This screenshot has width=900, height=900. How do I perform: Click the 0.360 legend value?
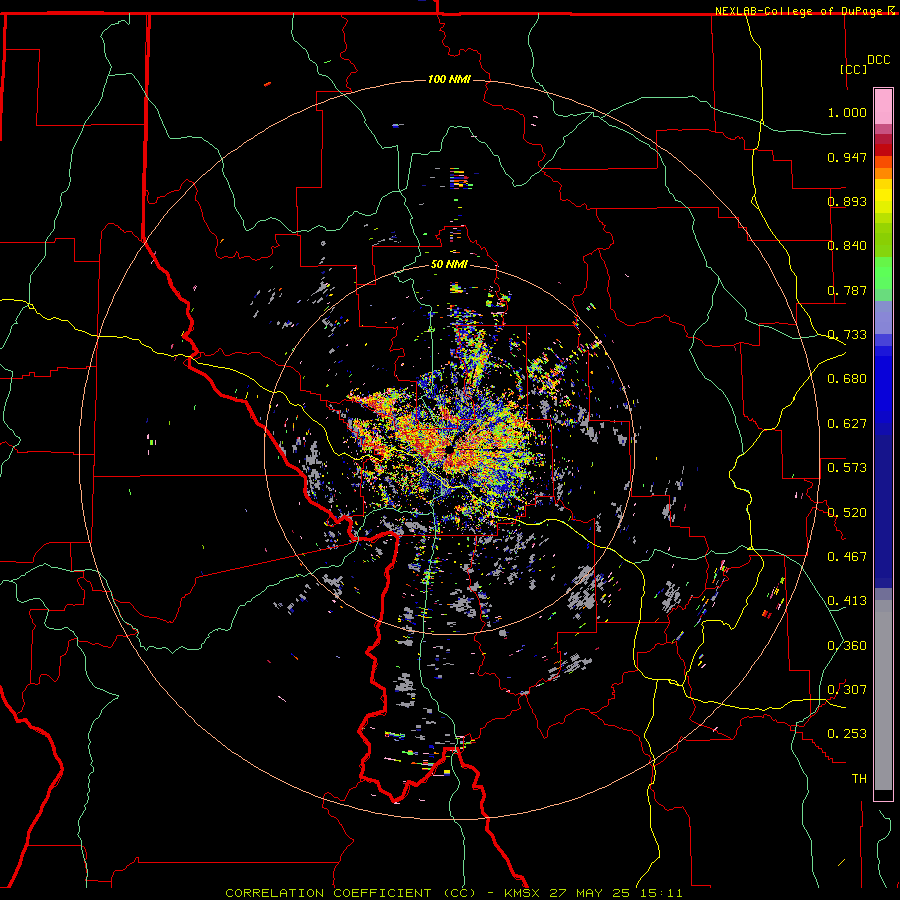(x=847, y=646)
